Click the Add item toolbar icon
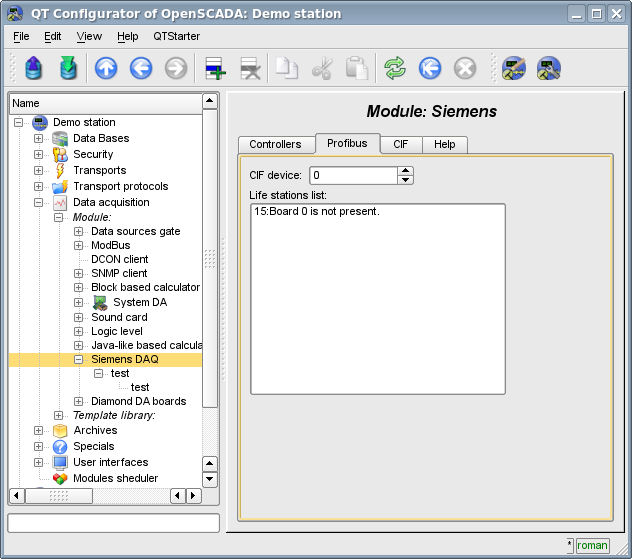 point(215,68)
